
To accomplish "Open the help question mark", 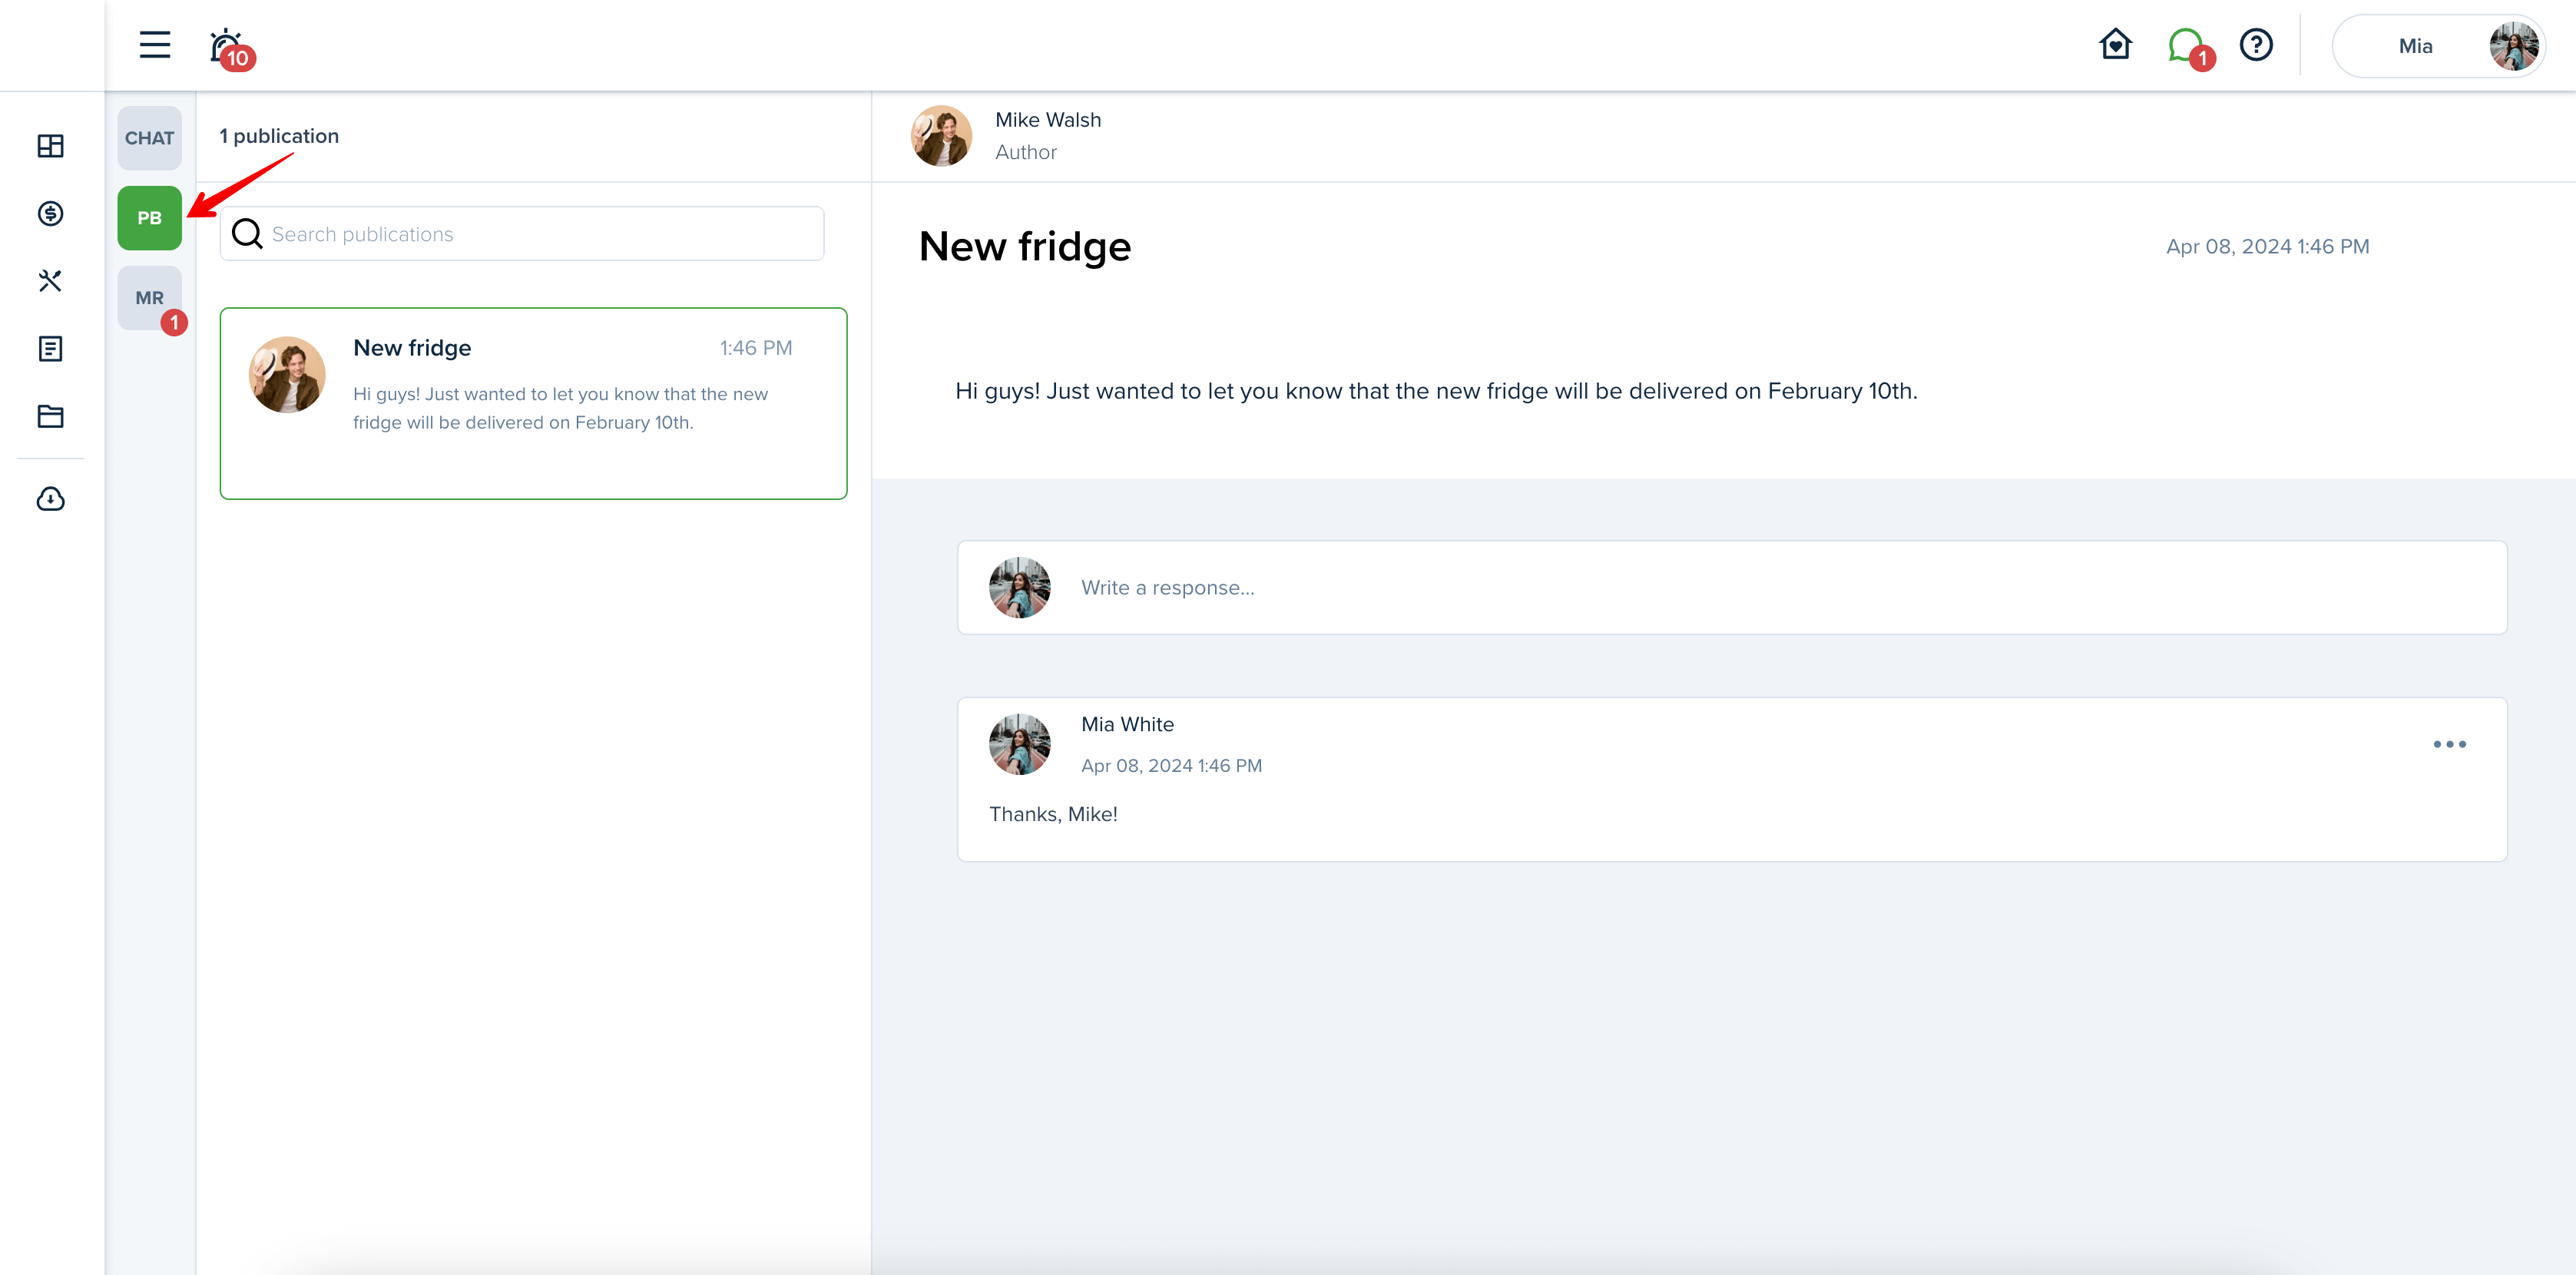I will point(2256,45).
